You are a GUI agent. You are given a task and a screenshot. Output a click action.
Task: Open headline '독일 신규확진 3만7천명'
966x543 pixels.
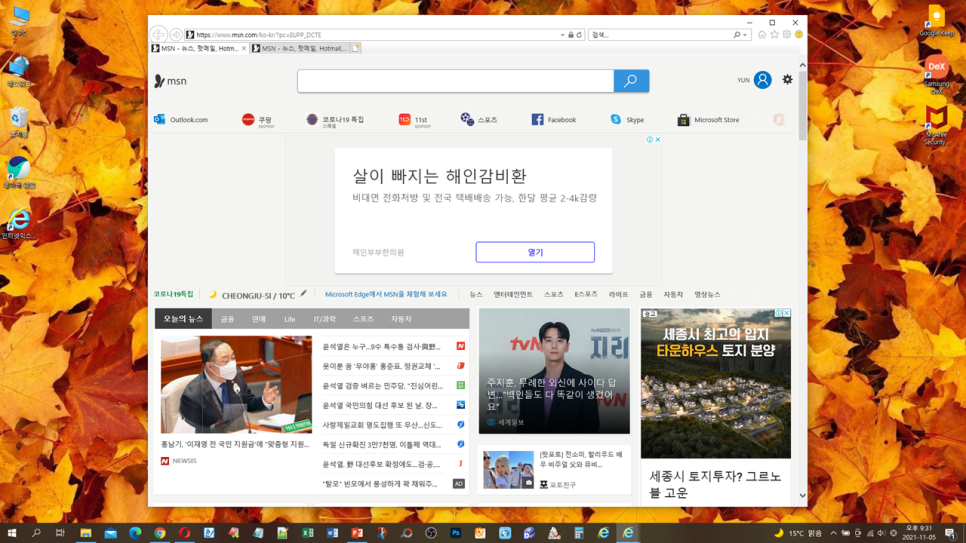(x=381, y=444)
